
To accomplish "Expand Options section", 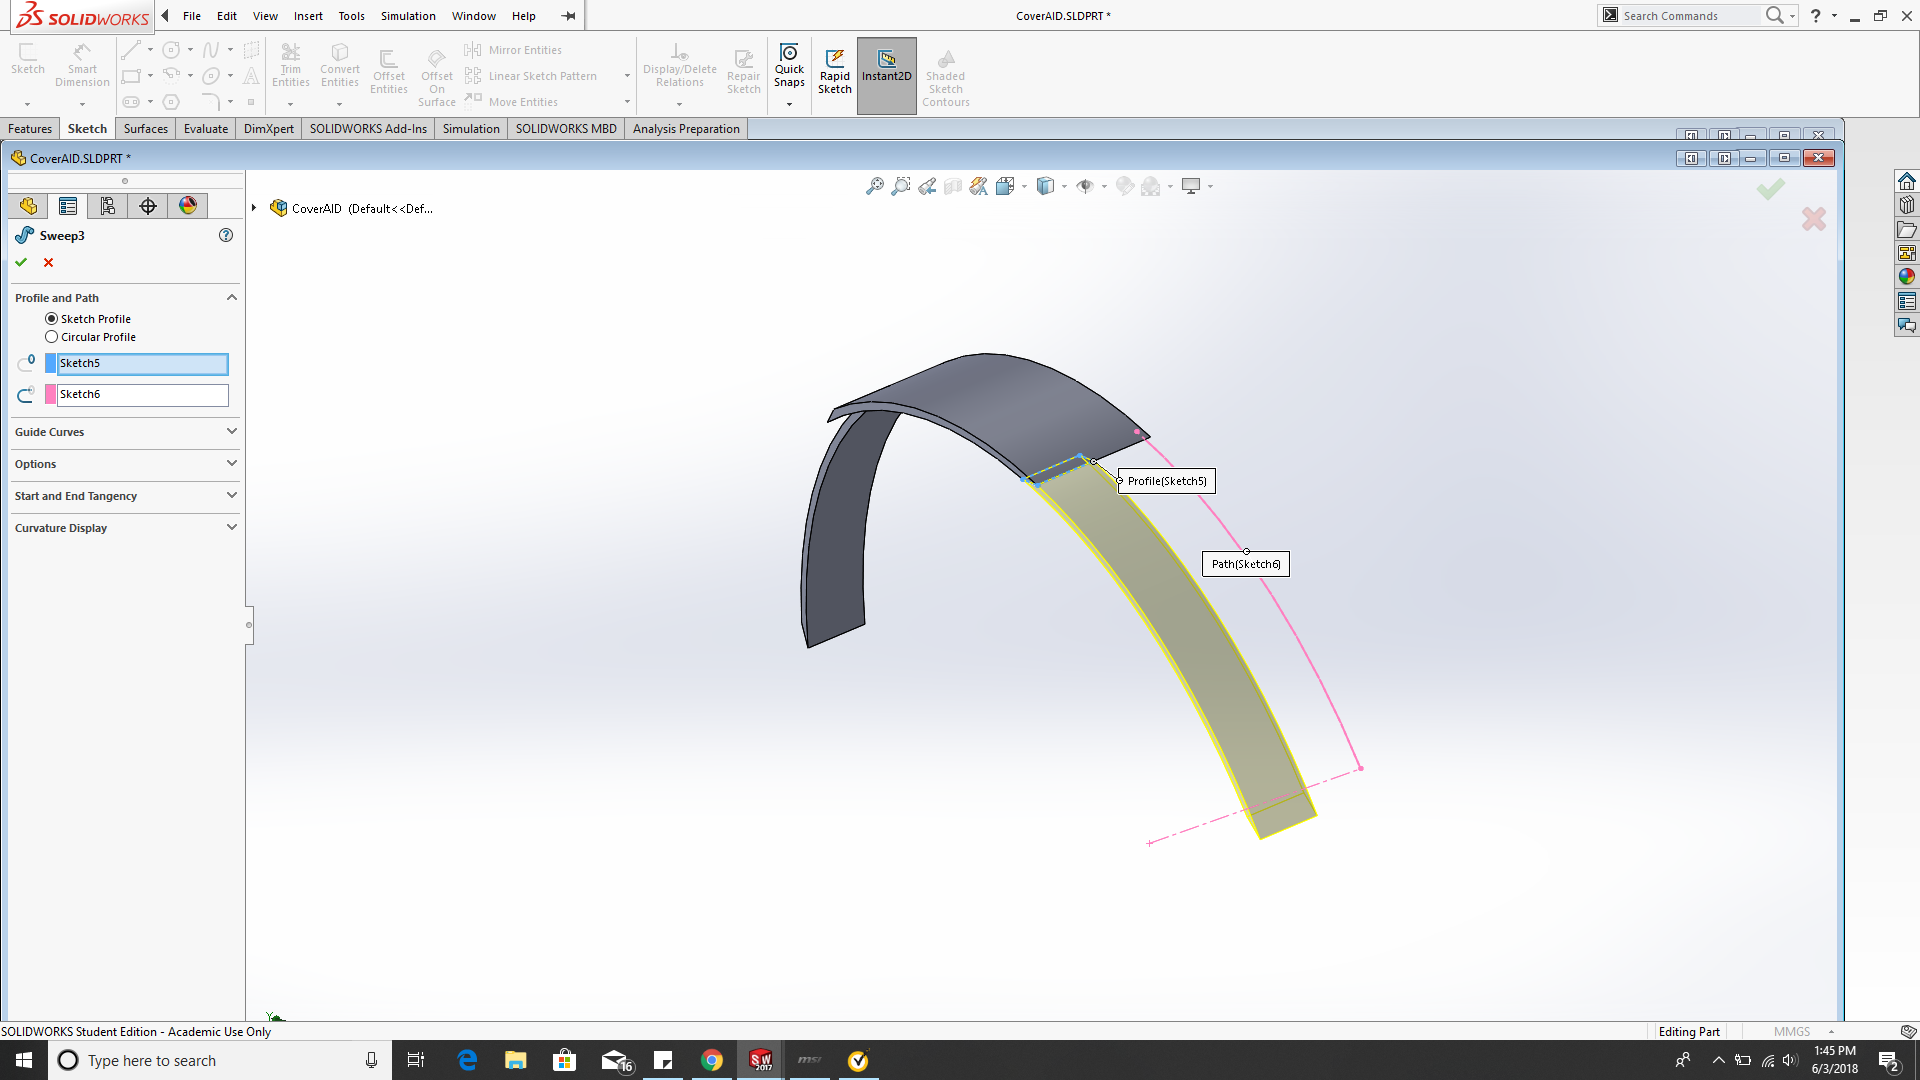I will tap(232, 464).
